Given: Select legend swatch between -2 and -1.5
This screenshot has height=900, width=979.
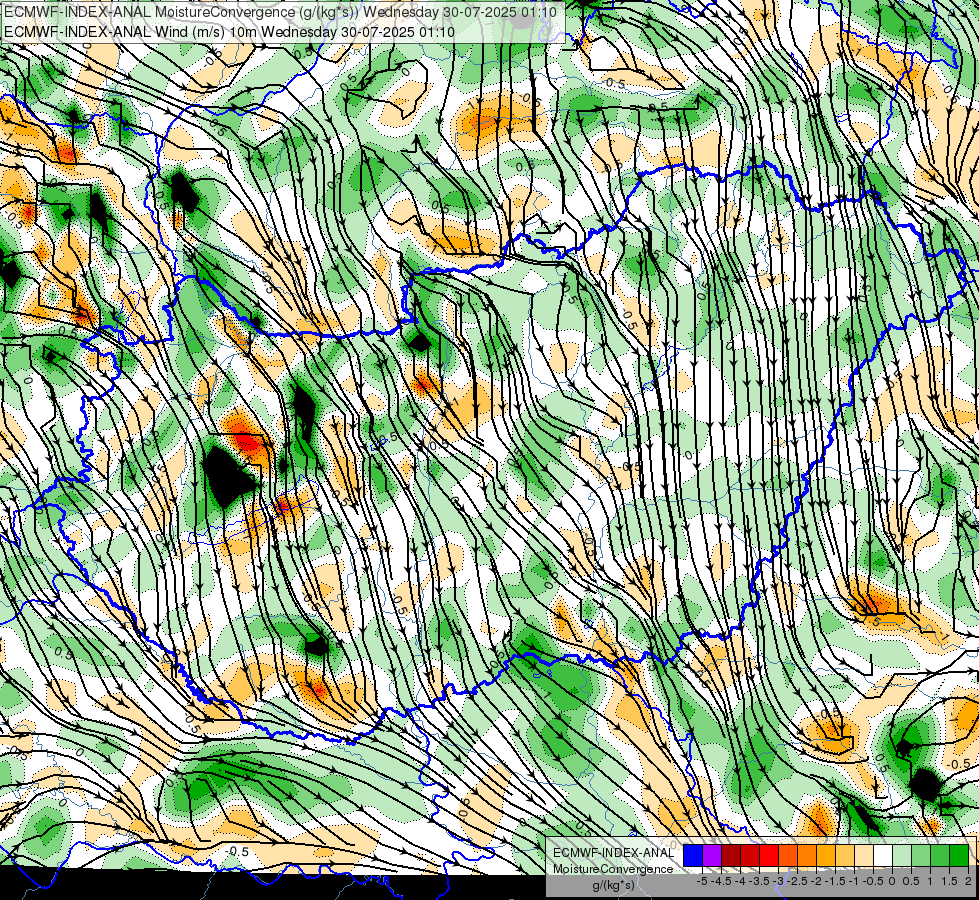Looking at the screenshot, I should point(825,855).
